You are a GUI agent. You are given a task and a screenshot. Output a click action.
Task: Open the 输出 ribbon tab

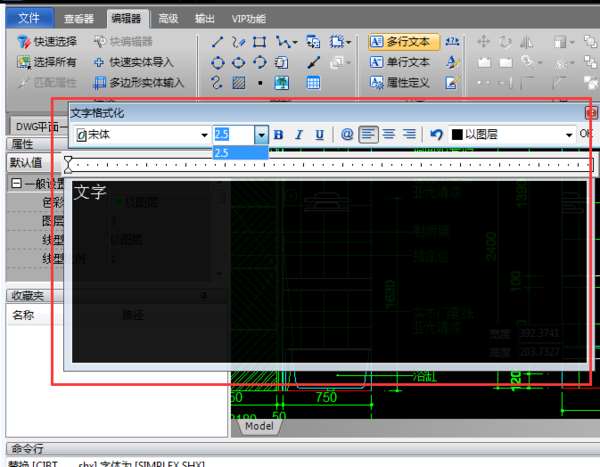click(x=205, y=19)
